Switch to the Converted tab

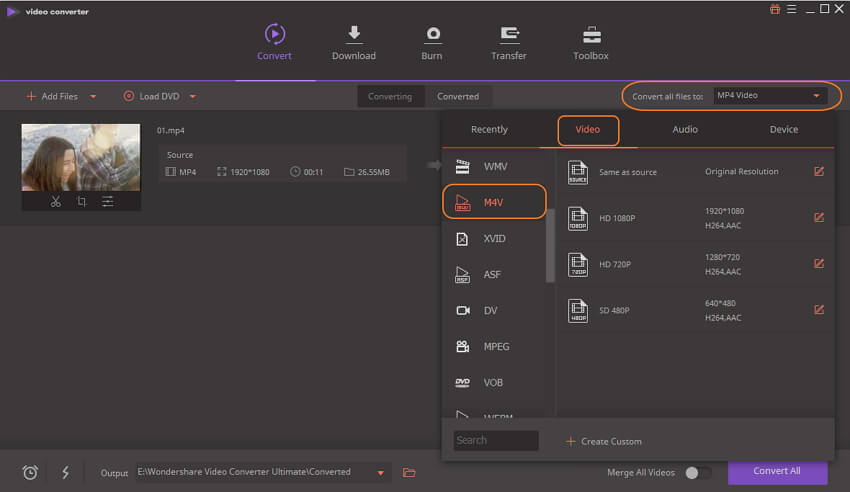458,96
